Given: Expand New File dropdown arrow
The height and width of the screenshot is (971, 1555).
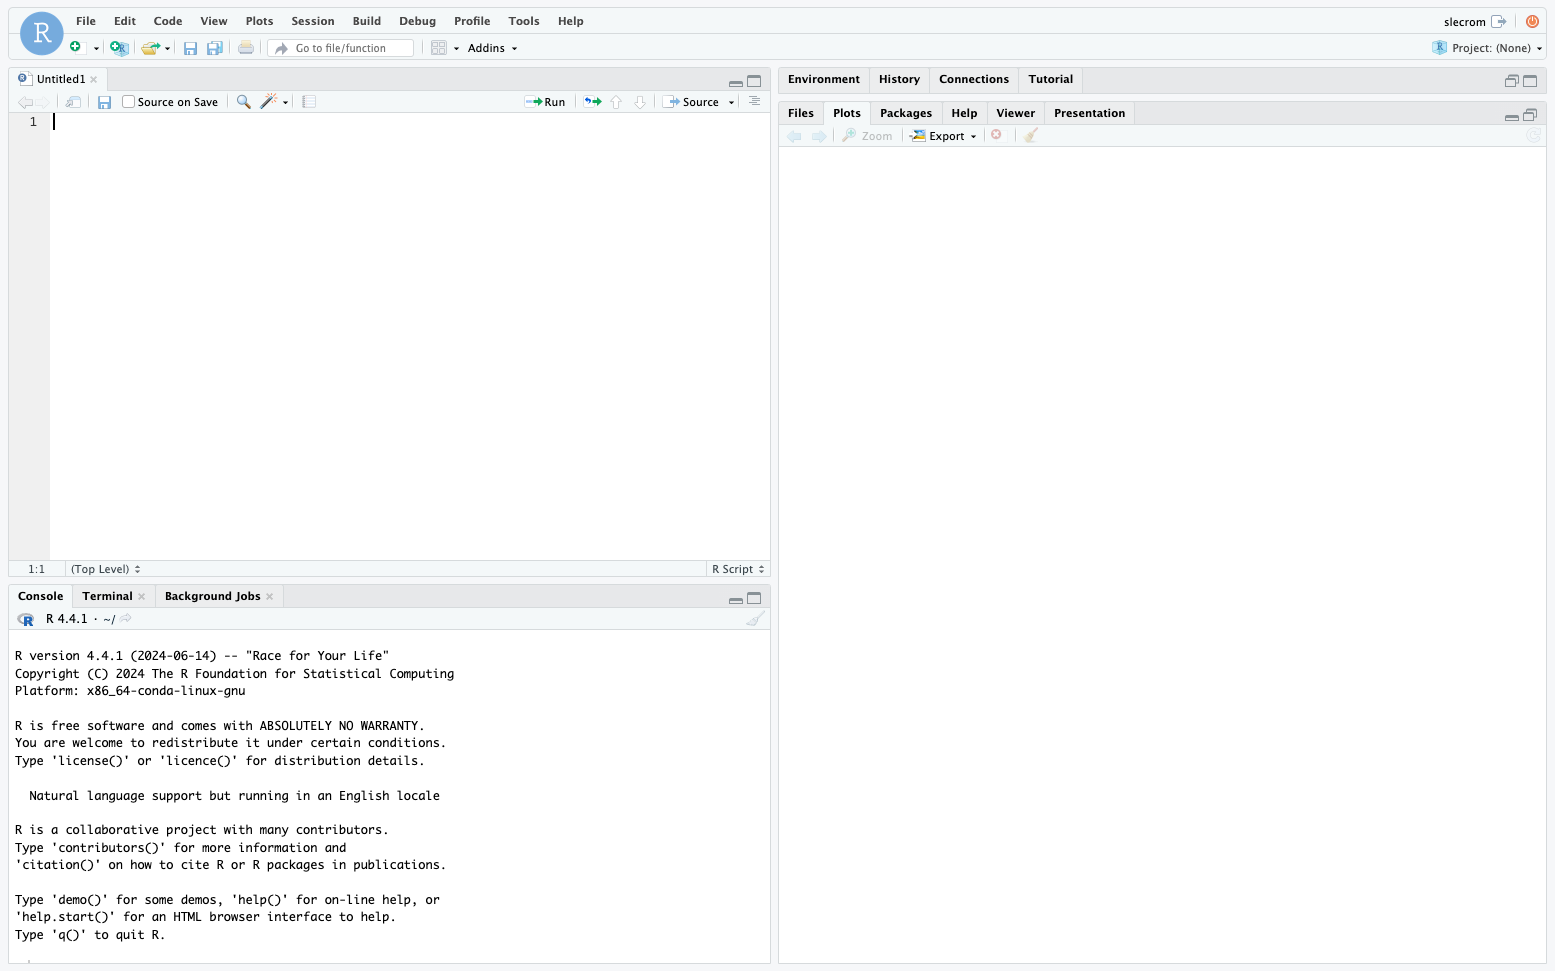Looking at the screenshot, I should [x=96, y=48].
